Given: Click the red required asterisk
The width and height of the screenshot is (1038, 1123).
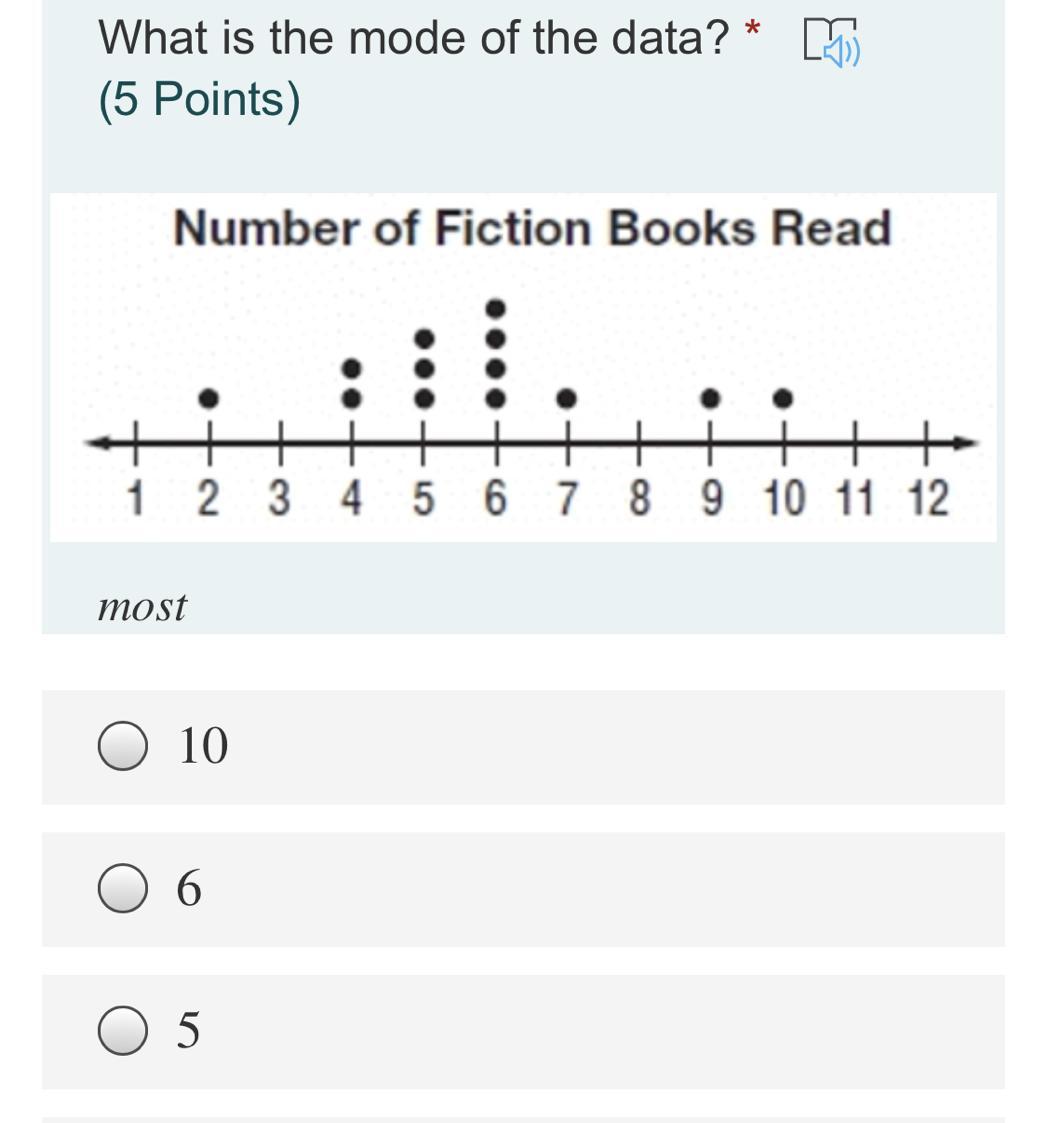Looking at the screenshot, I should 752,29.
